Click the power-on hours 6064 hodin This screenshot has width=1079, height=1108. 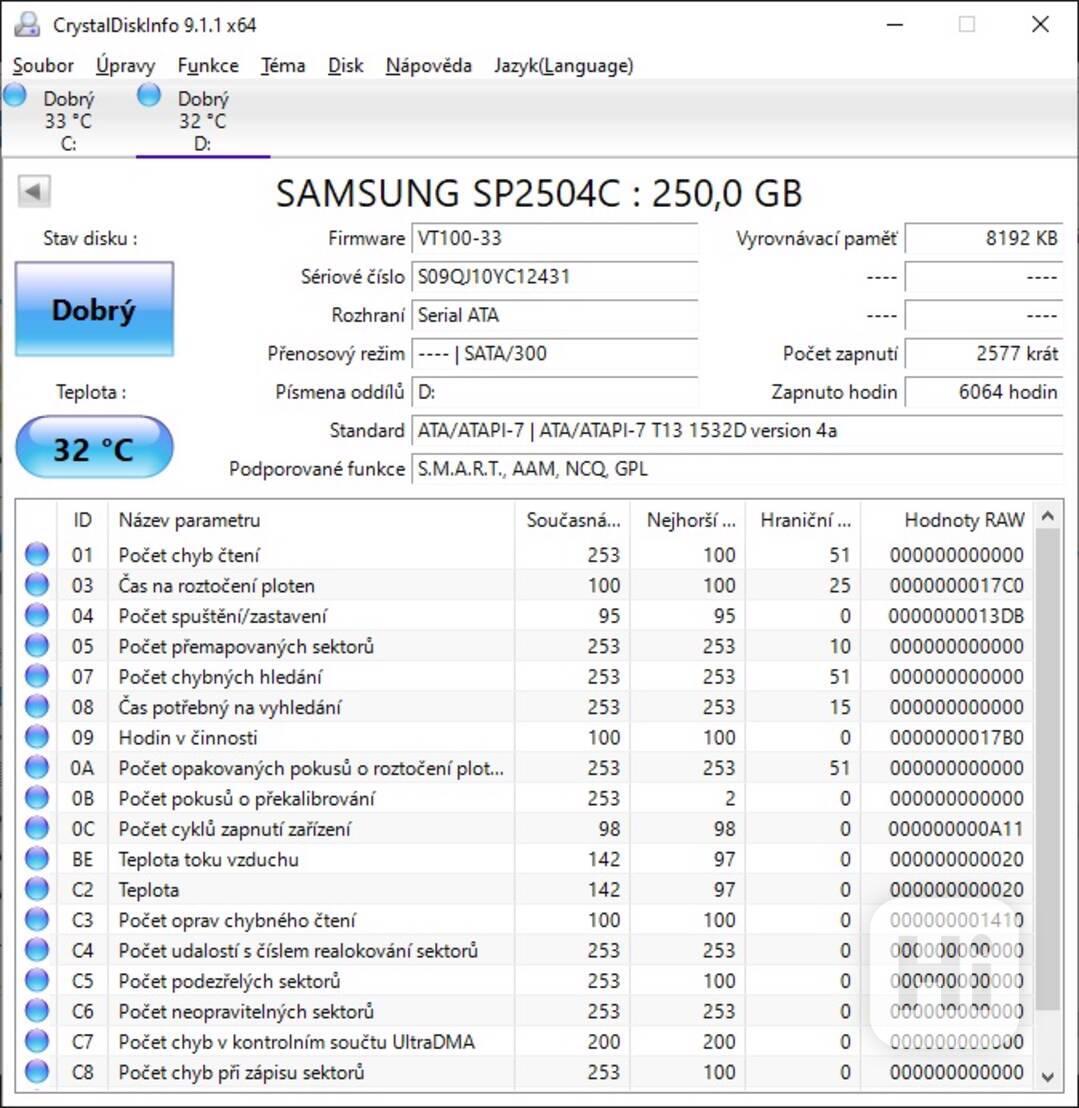pos(984,391)
